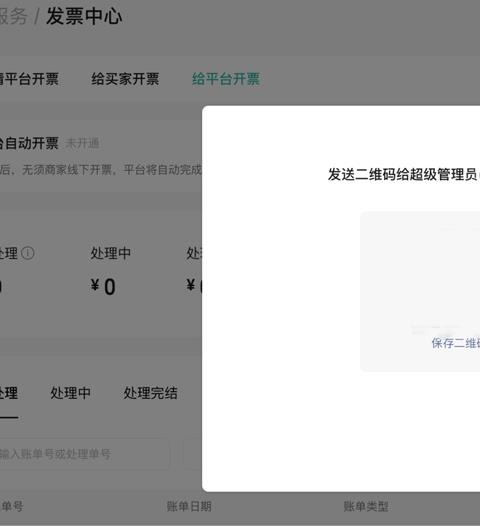Viewport: 480px width, 526px height.
Task: Focus the 账单号或处理单号 search field
Action: (x=85, y=454)
